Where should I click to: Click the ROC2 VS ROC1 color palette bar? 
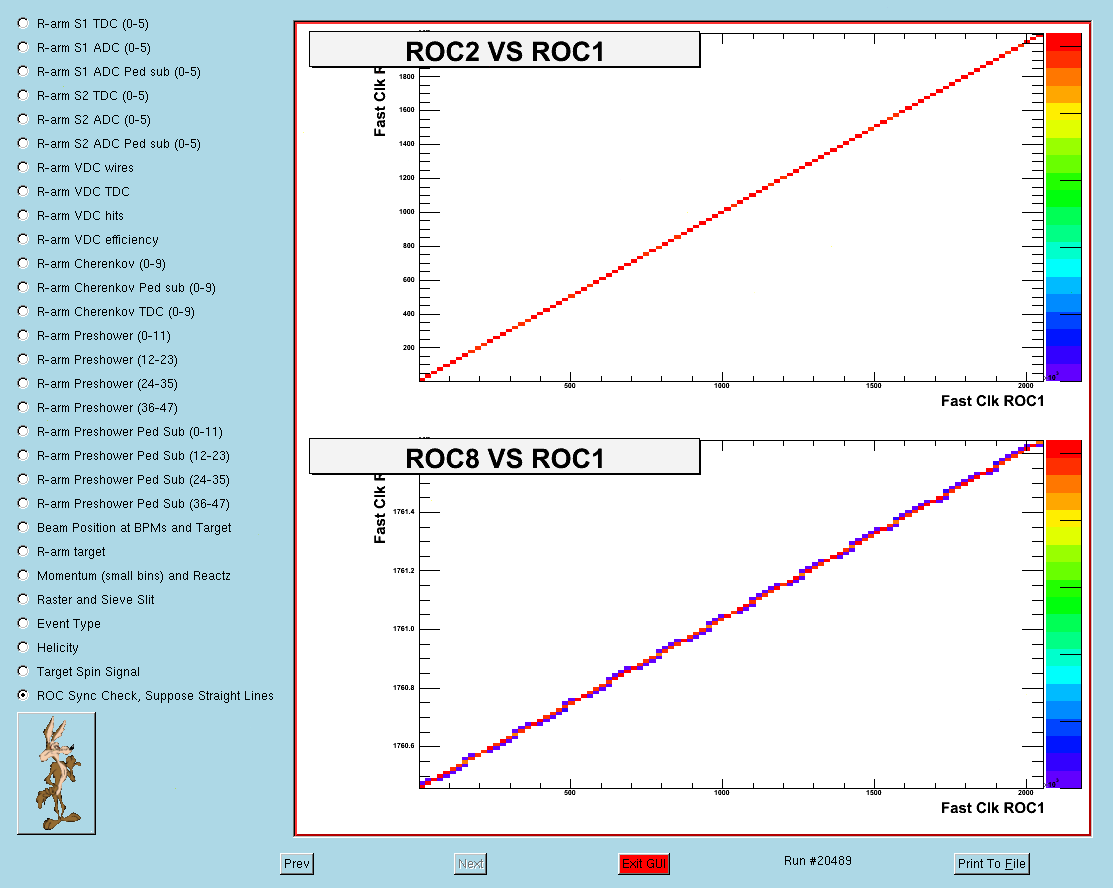1063,207
